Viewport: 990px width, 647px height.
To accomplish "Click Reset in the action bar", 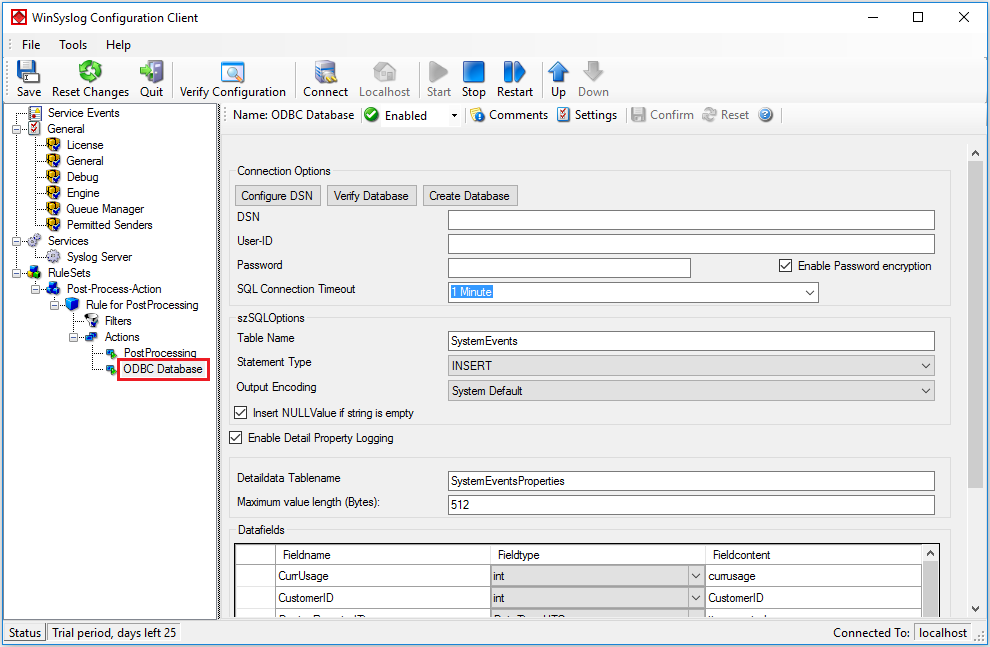I will [x=725, y=115].
